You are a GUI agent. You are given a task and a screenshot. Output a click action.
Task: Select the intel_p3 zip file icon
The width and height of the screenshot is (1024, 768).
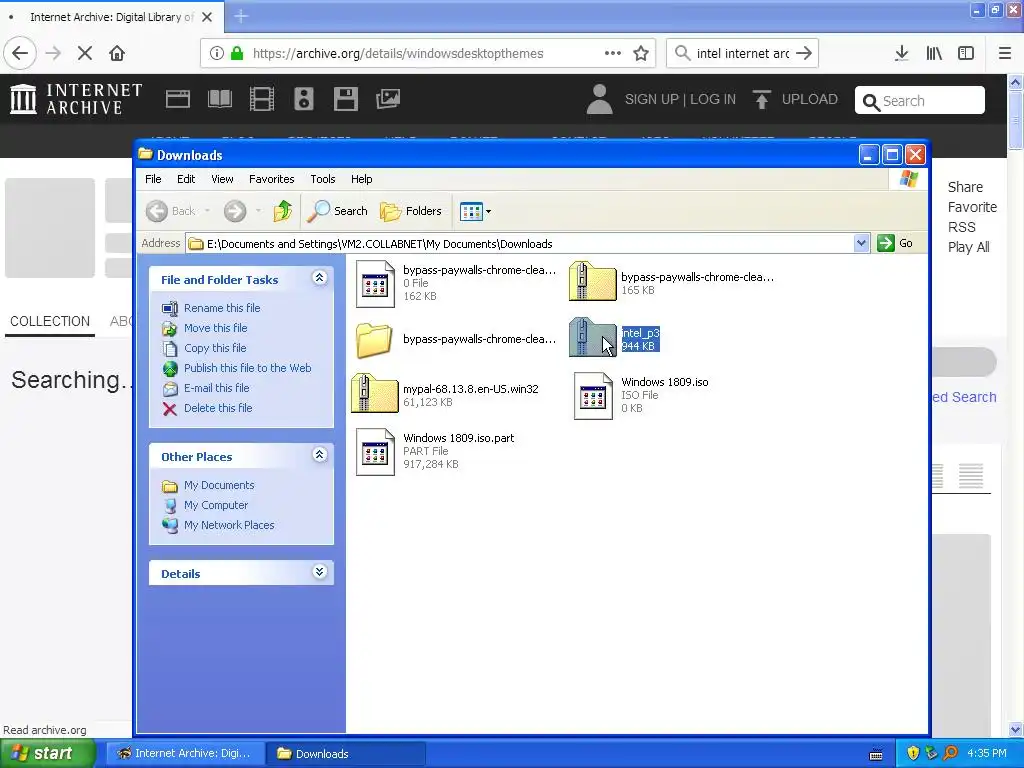pyautogui.click(x=592, y=337)
